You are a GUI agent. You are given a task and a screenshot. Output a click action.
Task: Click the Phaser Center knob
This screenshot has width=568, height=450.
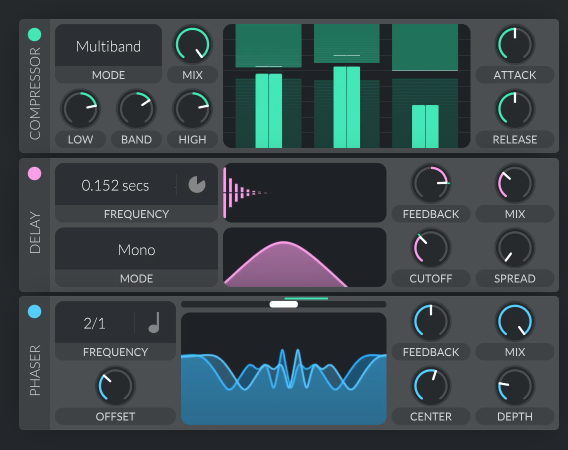pyautogui.click(x=431, y=386)
